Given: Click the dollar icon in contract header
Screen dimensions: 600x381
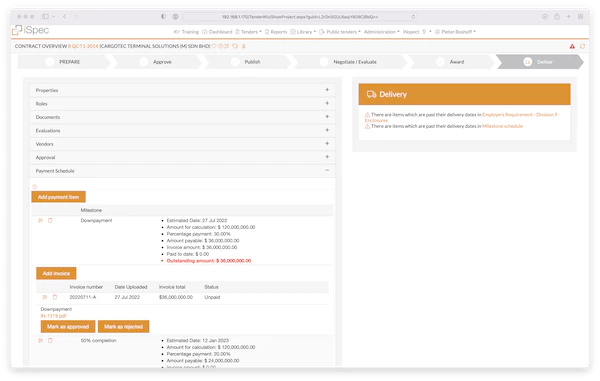Looking at the screenshot, I should pyautogui.click(x=243, y=46).
